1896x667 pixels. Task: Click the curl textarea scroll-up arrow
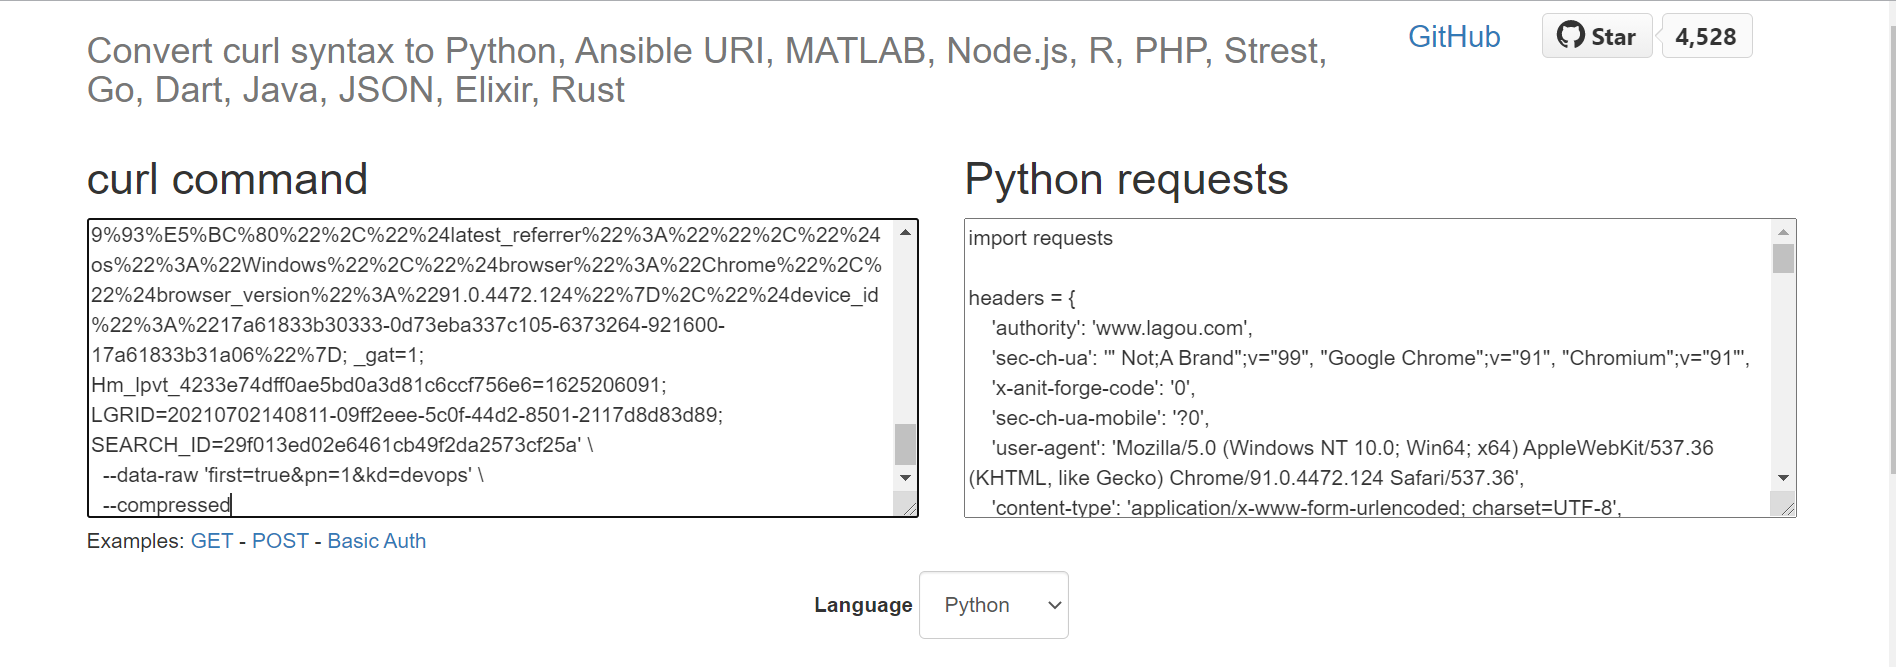905,232
